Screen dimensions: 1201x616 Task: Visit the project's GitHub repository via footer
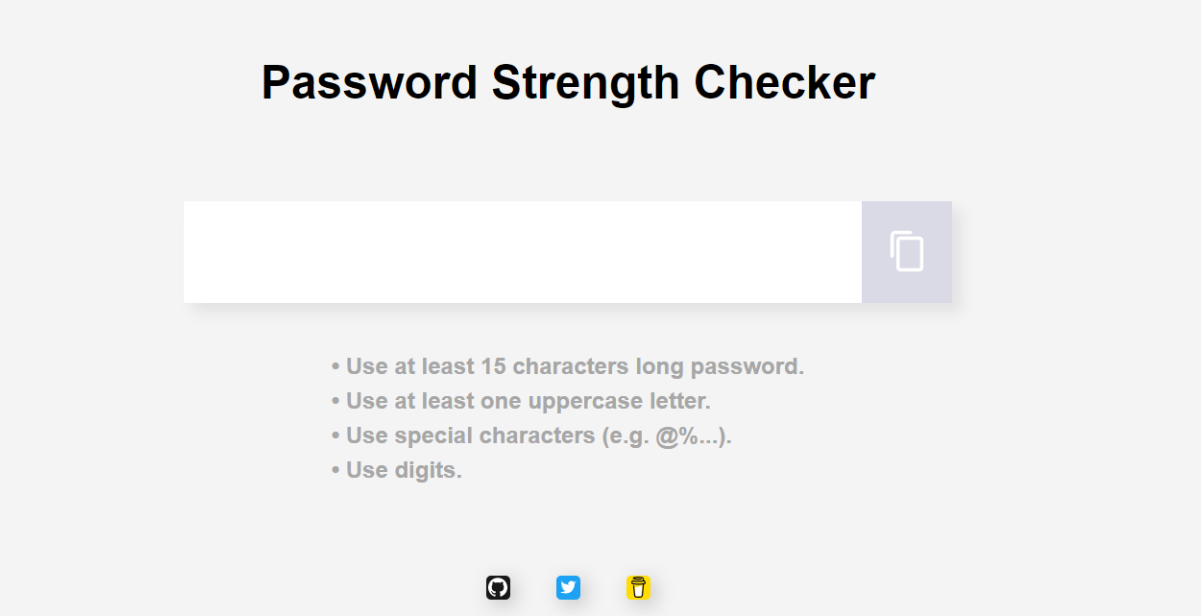[x=498, y=587]
